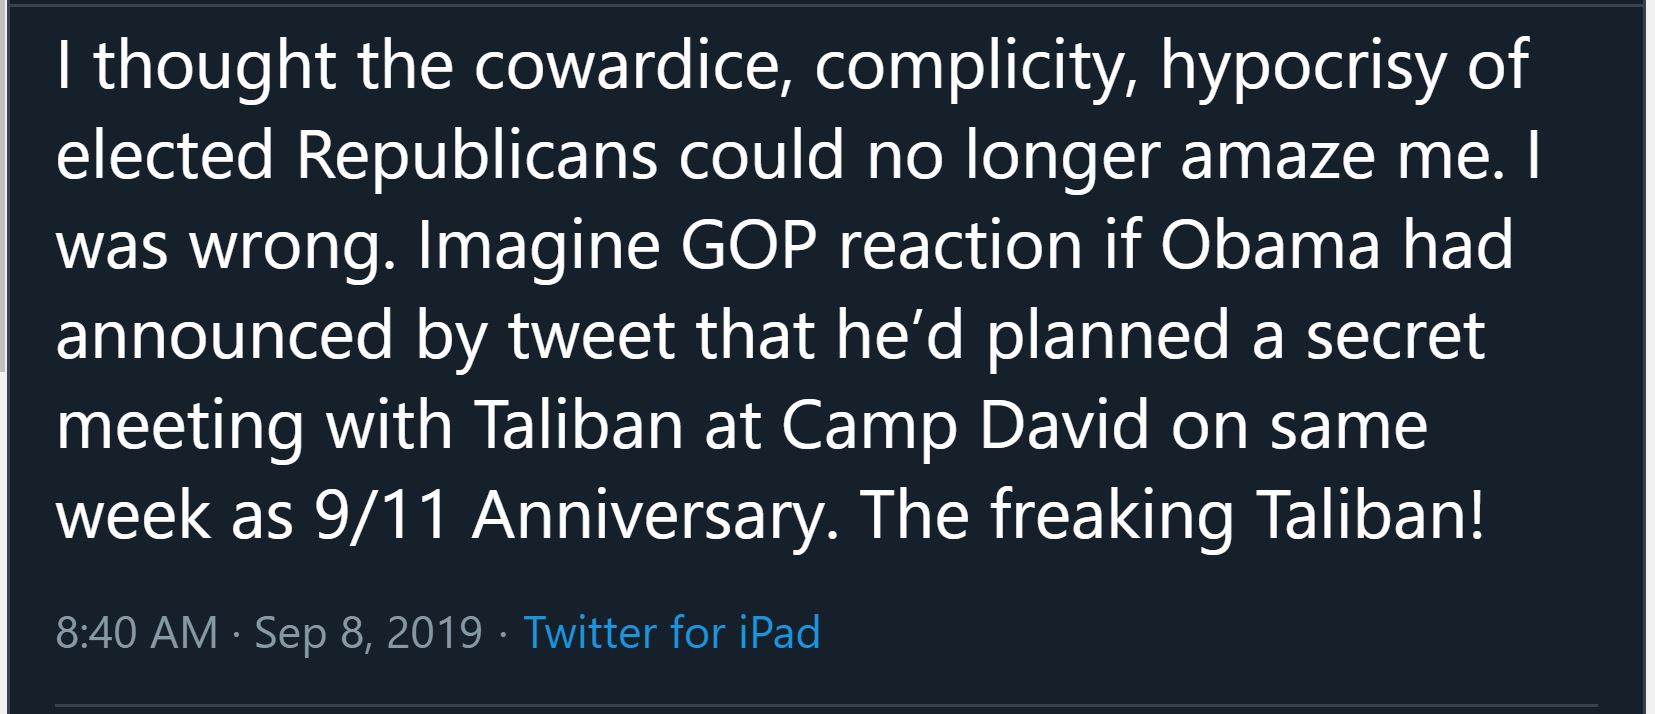
Task: Select the 'Sep 8, 2019' date
Action: [368, 634]
